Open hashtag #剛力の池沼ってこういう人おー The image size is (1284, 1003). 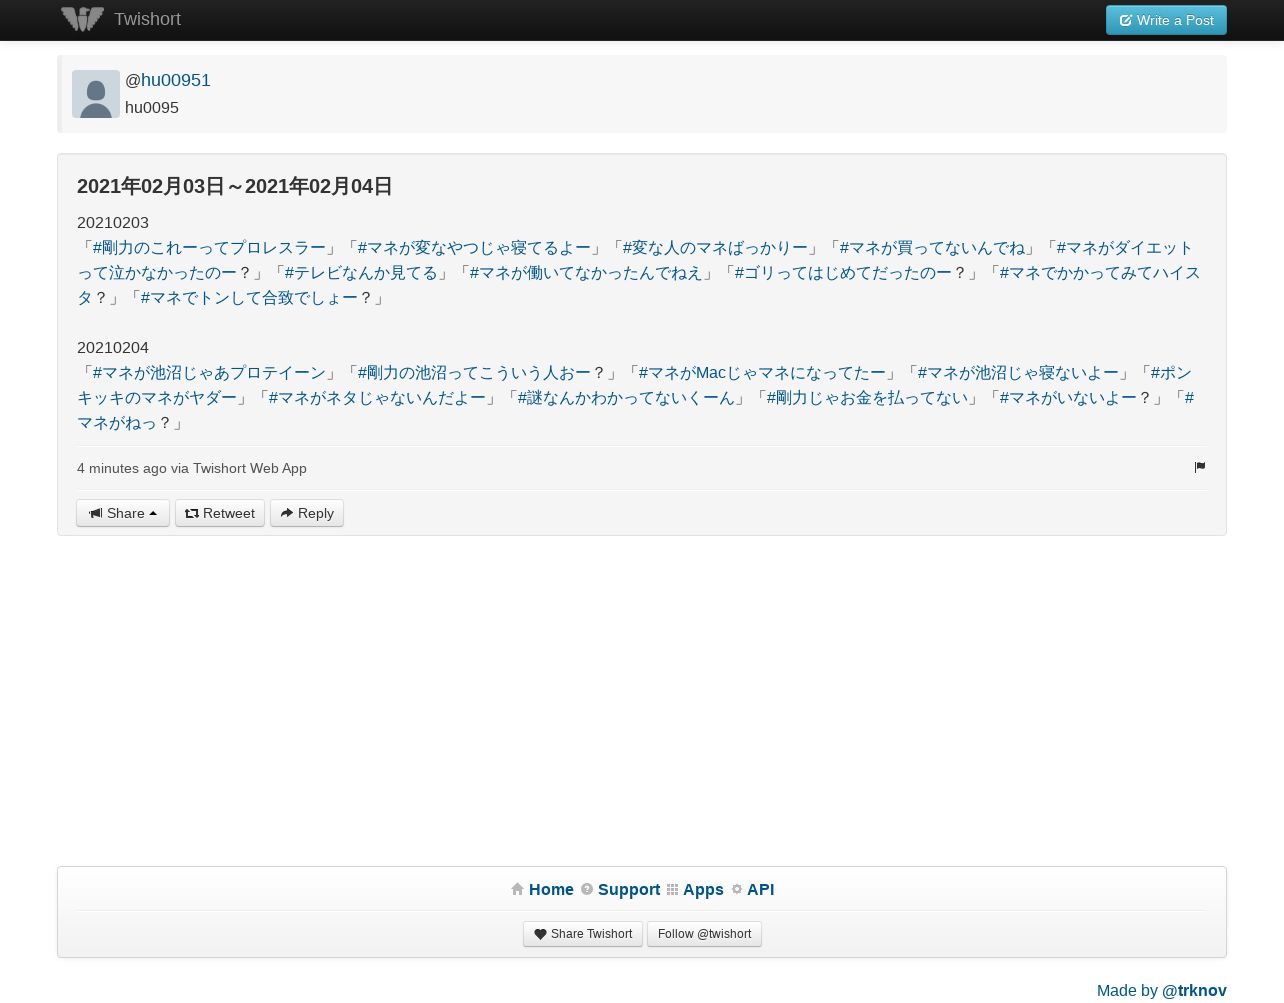(x=474, y=373)
